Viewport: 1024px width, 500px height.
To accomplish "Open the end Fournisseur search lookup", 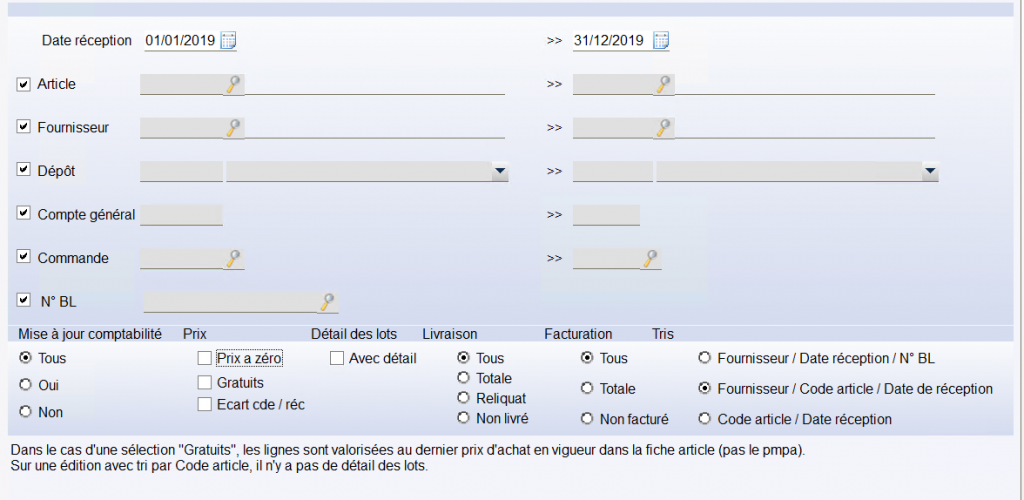I will point(664,128).
